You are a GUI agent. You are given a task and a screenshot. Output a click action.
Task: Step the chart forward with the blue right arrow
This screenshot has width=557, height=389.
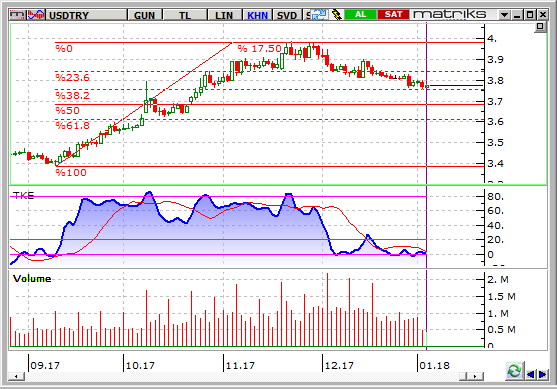542,374
